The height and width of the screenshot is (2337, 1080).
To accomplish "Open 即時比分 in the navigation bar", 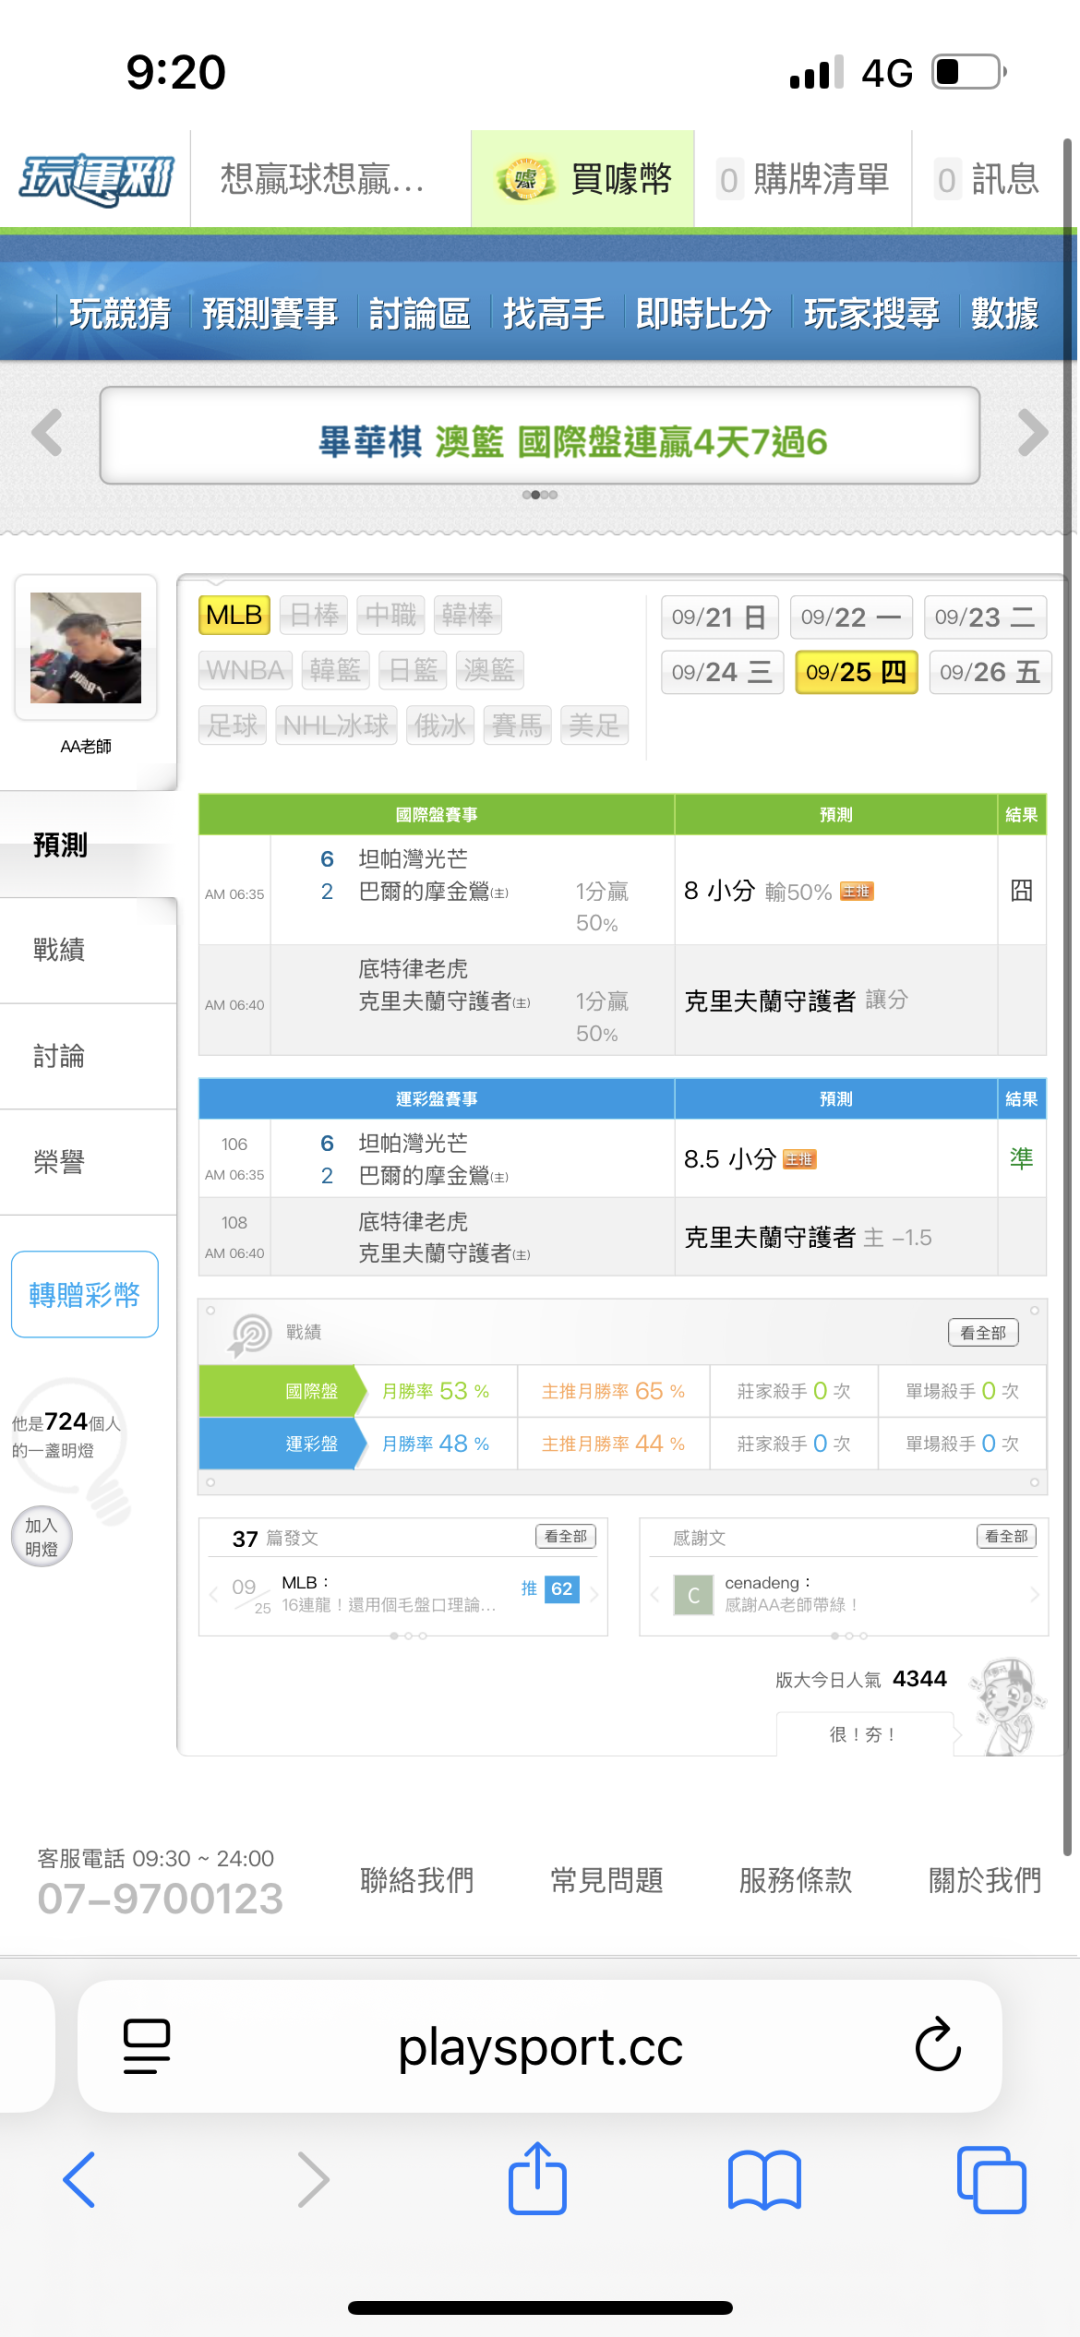I will pos(703,314).
